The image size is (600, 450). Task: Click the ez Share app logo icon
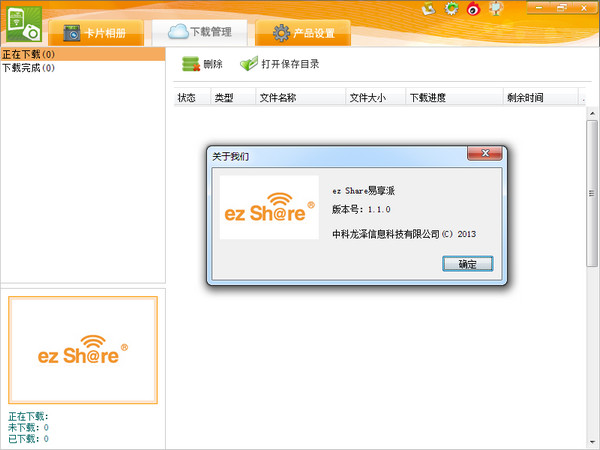(x=24, y=24)
